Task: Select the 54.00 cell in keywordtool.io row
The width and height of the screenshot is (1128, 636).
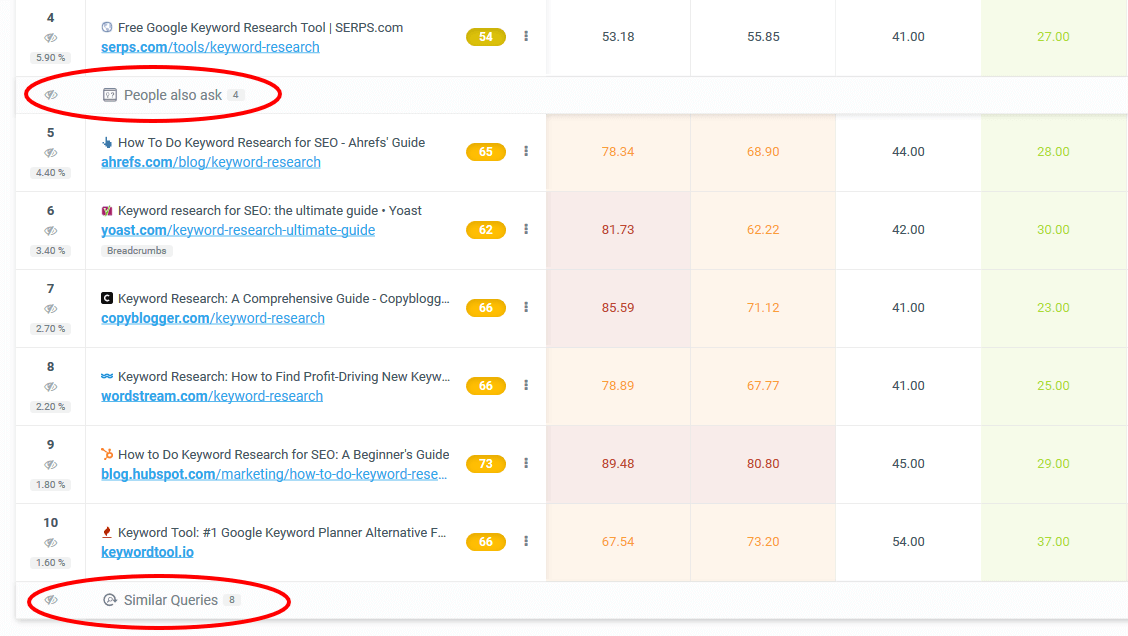Action: click(x=908, y=542)
